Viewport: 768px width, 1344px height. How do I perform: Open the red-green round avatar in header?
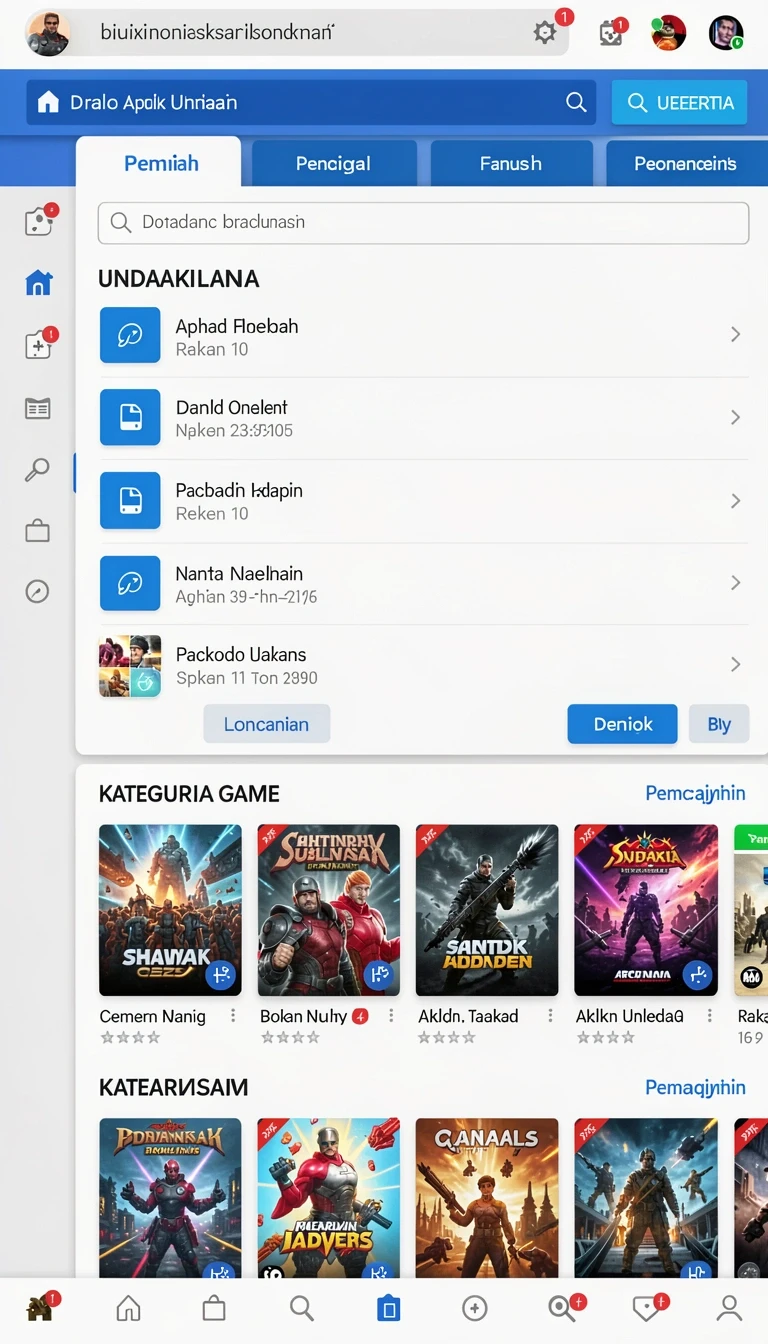[x=667, y=33]
